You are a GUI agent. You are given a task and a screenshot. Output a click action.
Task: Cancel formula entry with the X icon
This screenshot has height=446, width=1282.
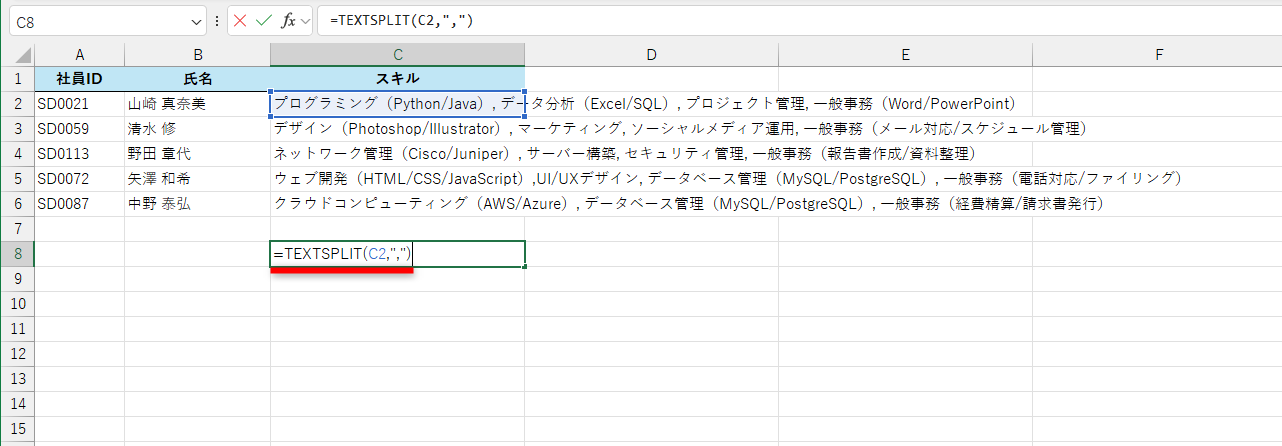tap(240, 20)
